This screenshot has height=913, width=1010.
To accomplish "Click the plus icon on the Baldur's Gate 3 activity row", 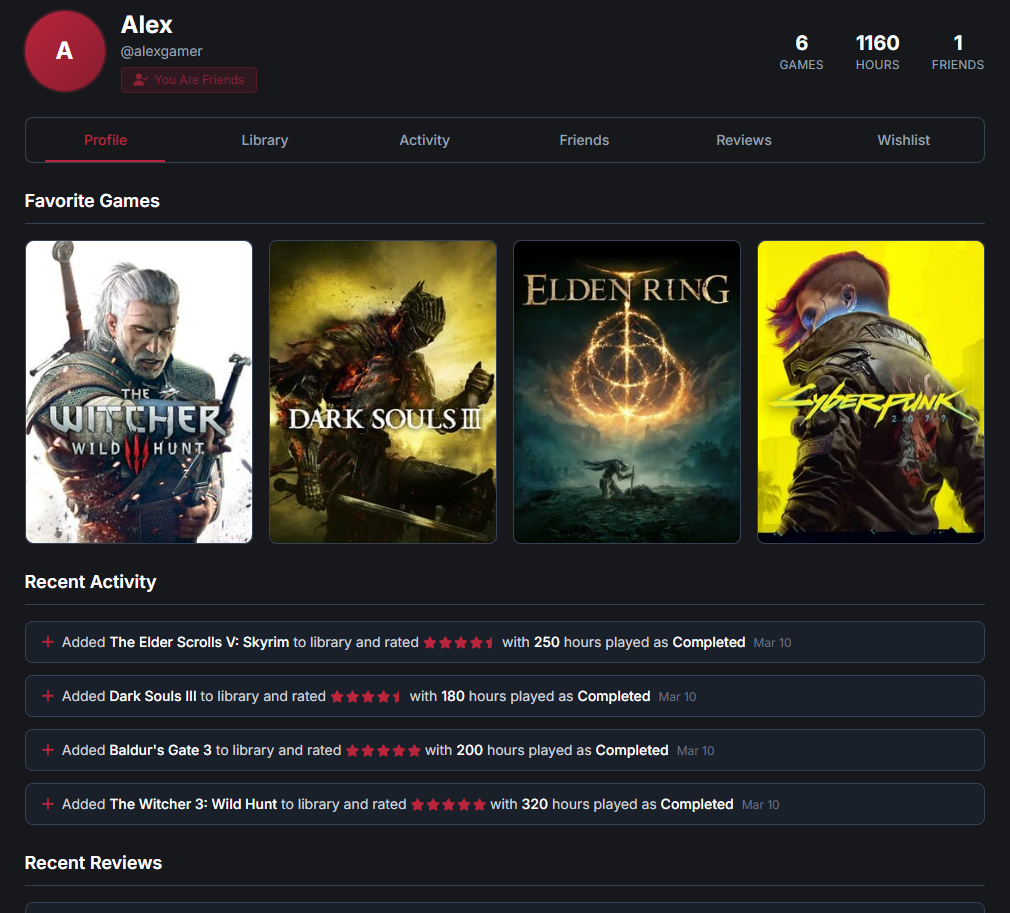I will (x=48, y=750).
